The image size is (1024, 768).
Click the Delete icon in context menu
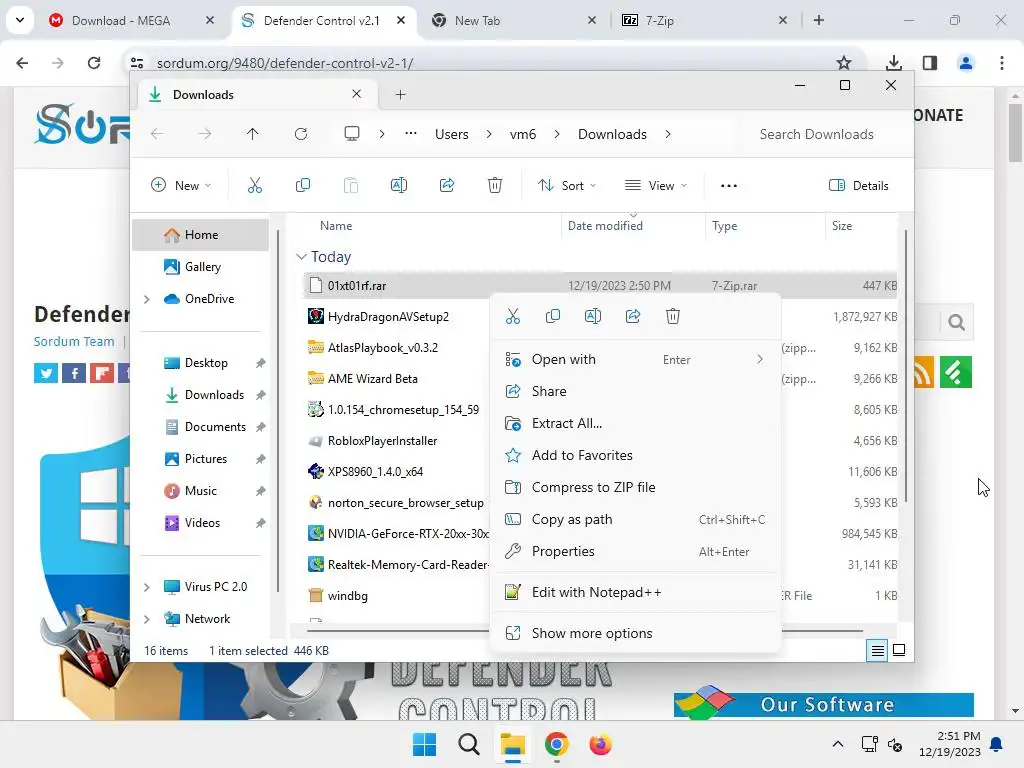click(673, 317)
